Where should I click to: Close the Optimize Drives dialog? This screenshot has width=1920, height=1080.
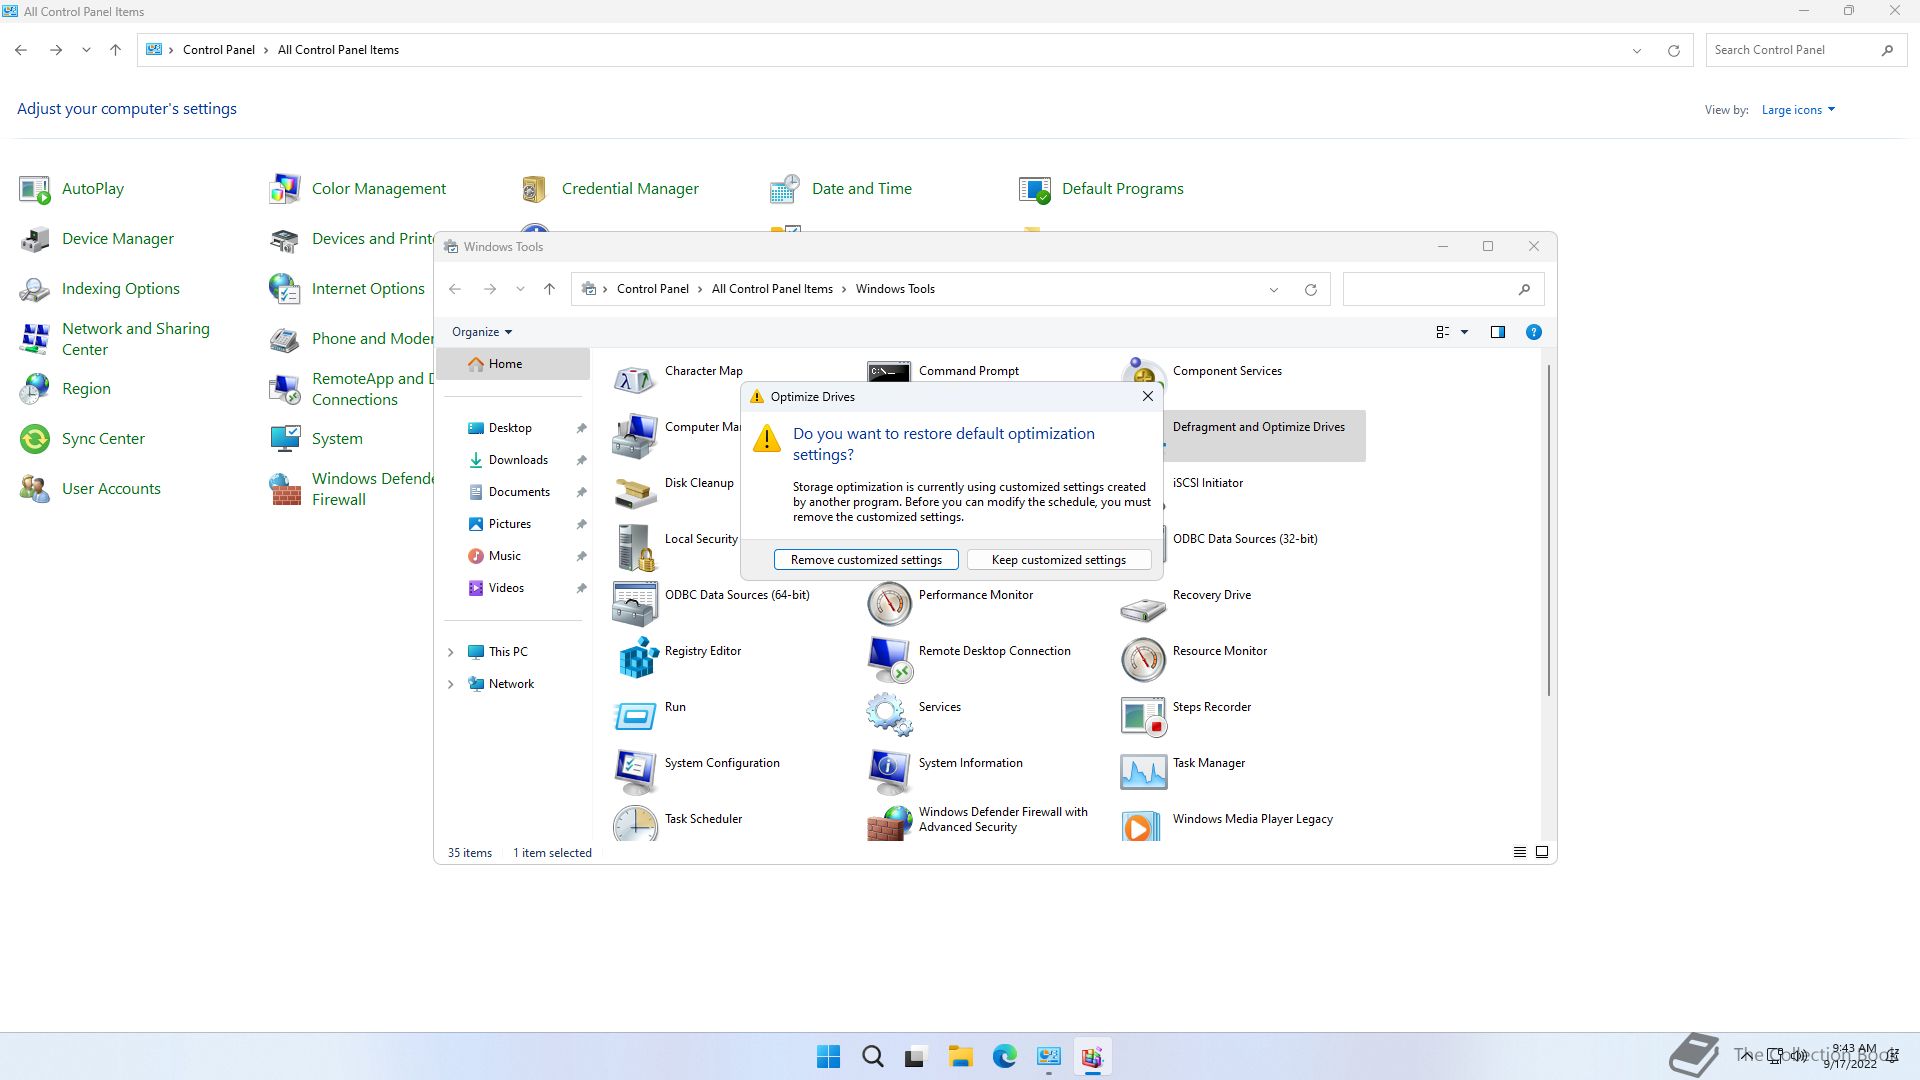click(1148, 397)
